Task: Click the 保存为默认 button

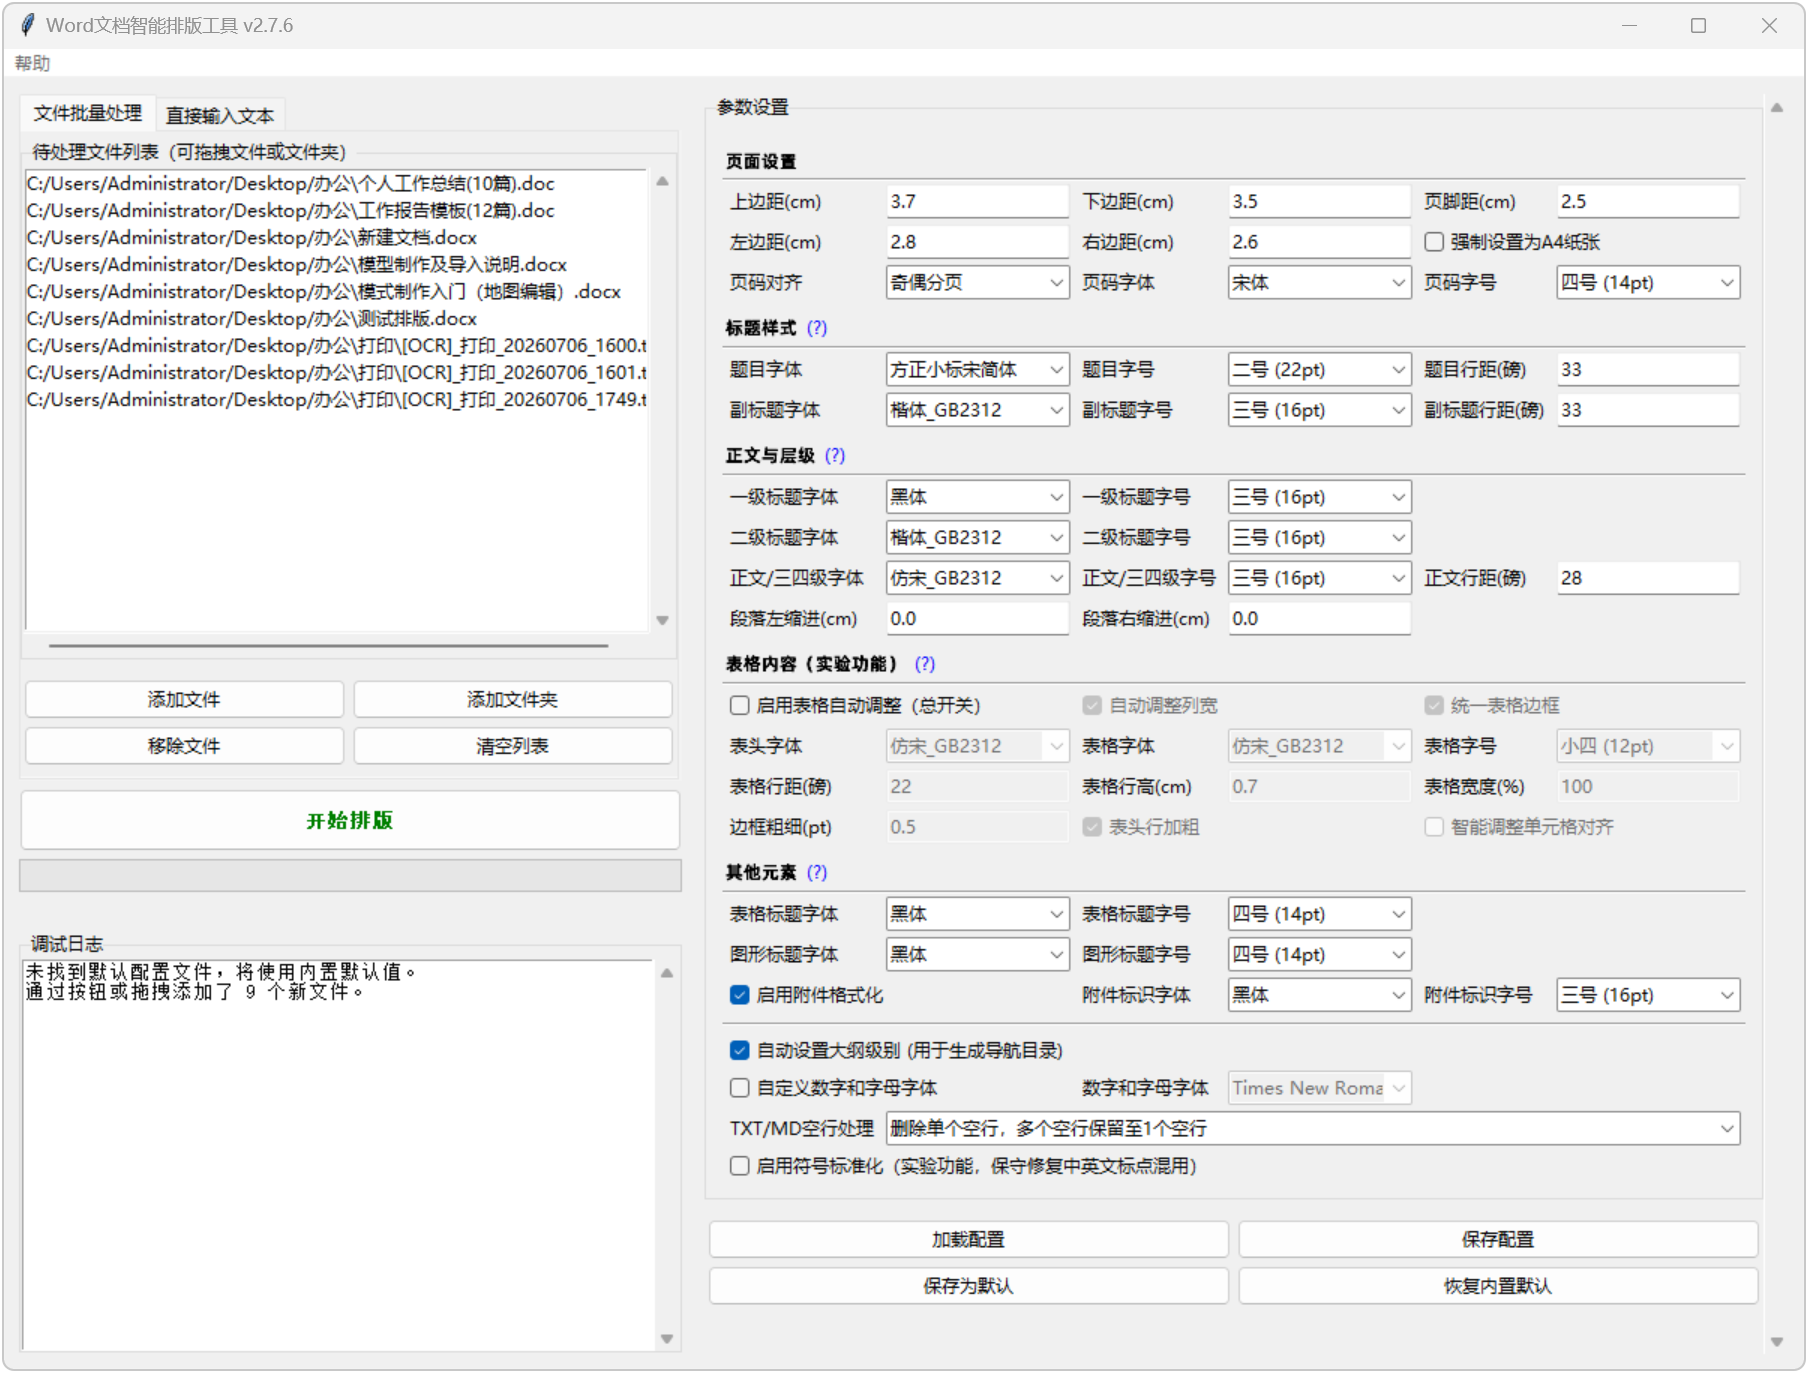Action: click(x=968, y=1286)
